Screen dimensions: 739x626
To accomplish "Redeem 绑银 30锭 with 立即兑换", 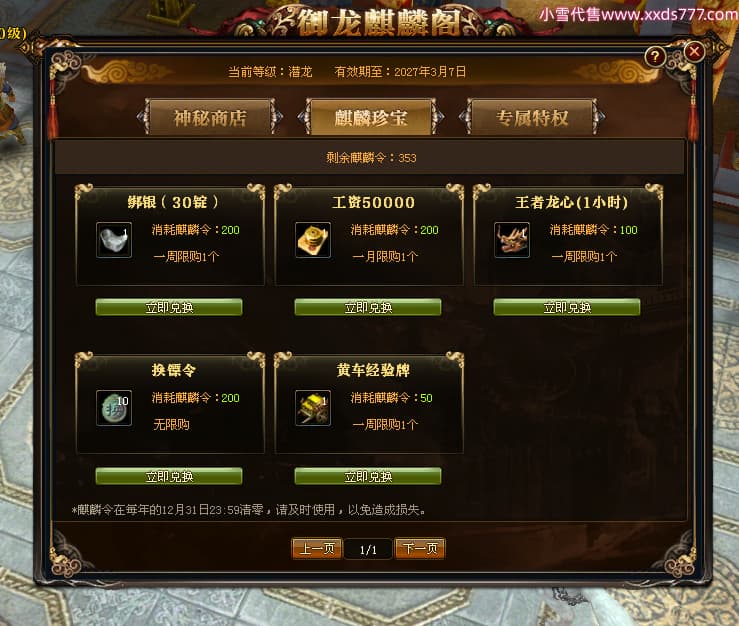I will point(169,307).
